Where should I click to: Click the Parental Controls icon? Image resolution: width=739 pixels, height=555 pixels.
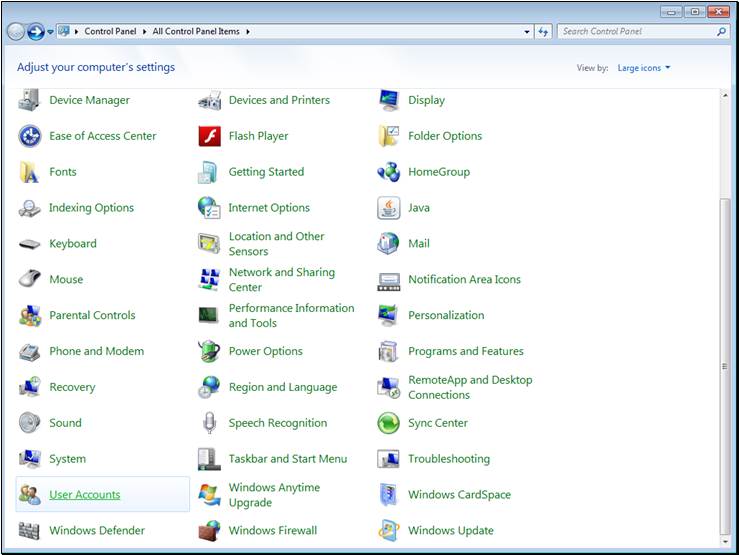click(30, 315)
